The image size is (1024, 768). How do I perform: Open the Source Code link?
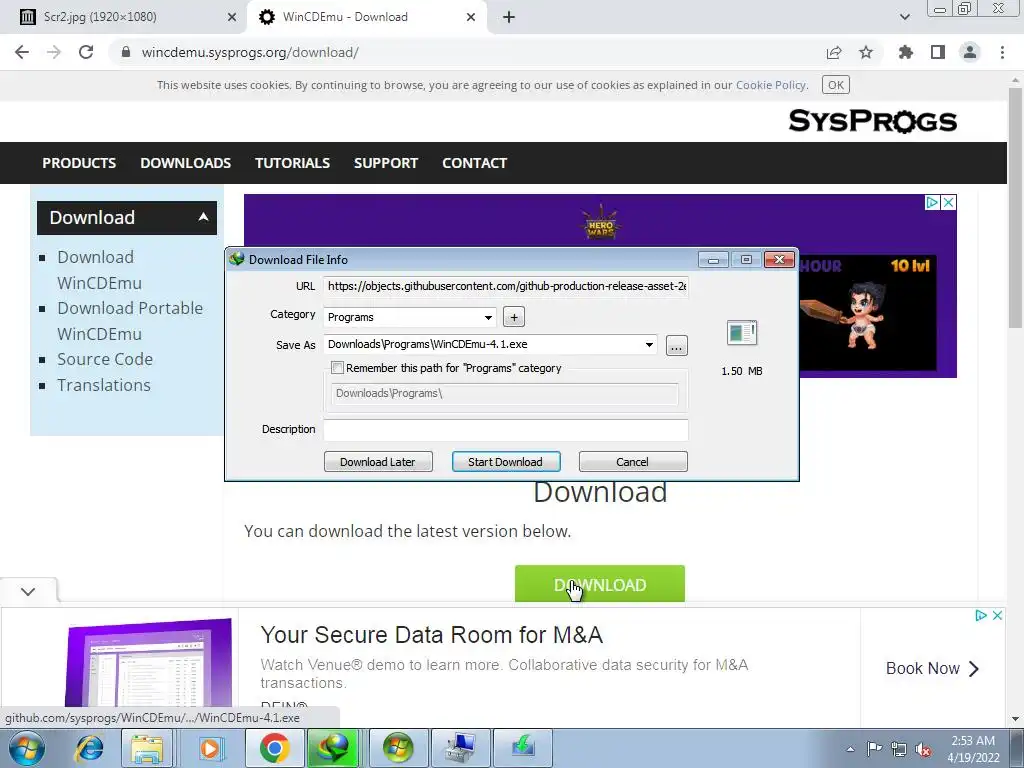pyautogui.click(x=104, y=359)
